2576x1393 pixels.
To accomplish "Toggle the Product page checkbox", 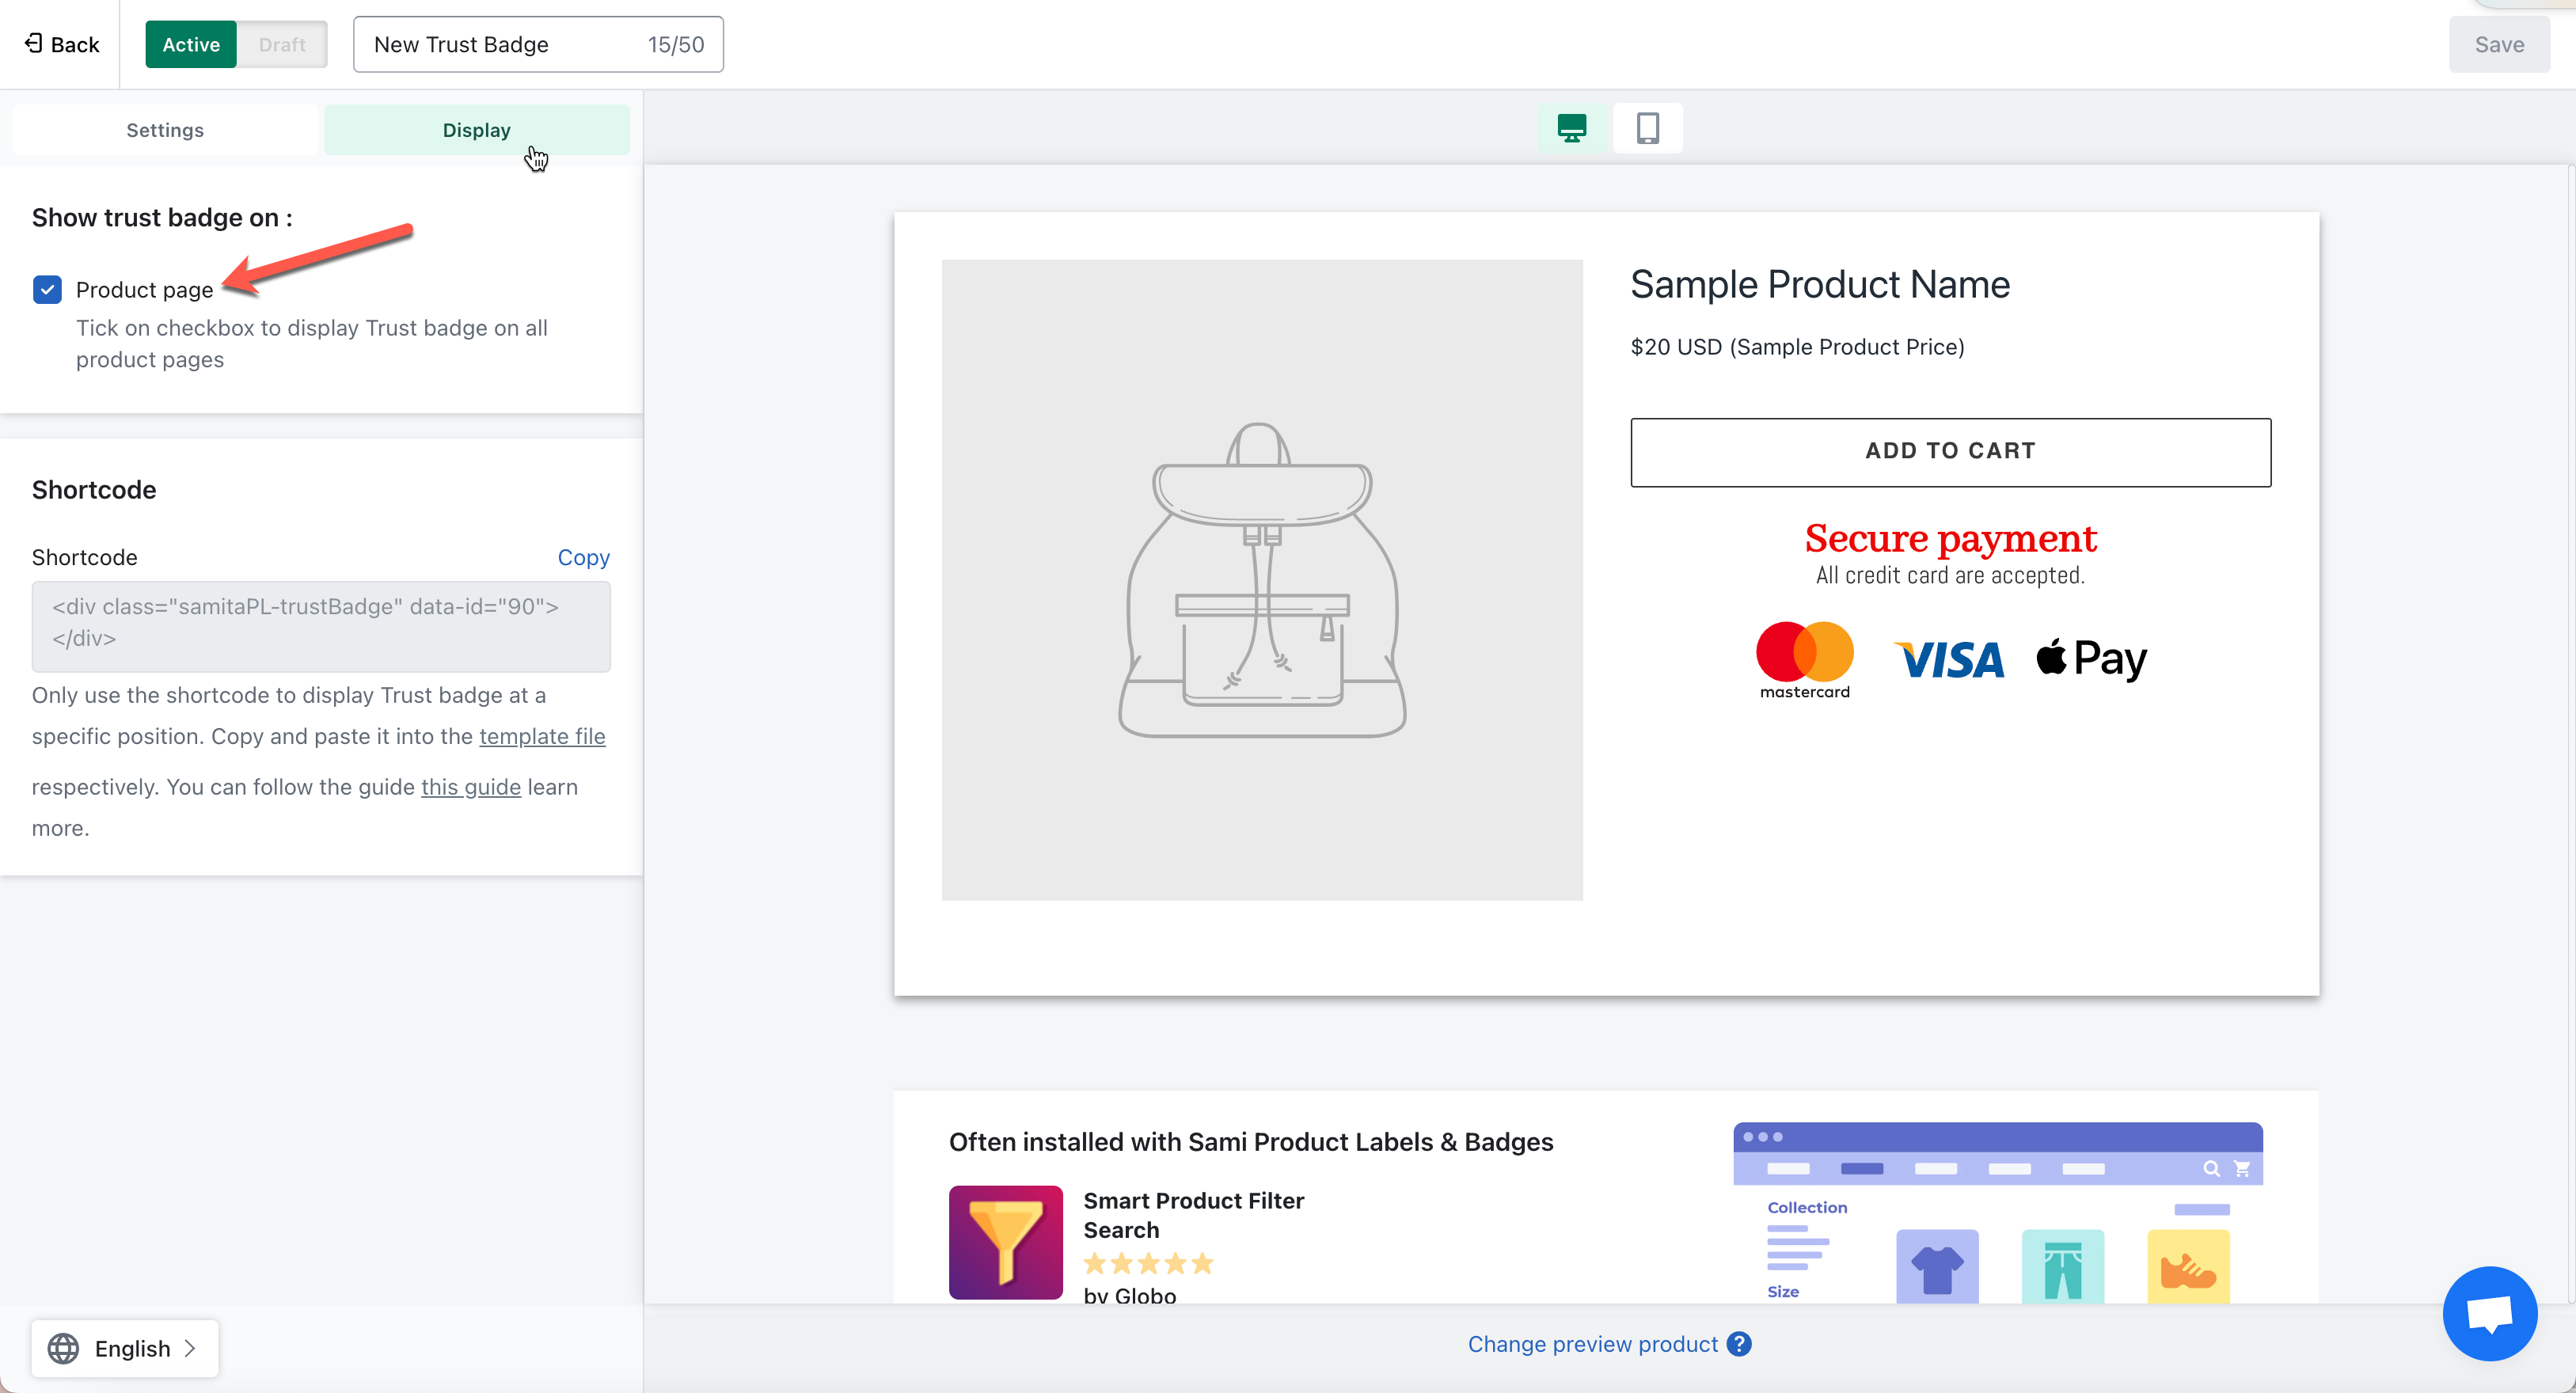I will tap(47, 290).
